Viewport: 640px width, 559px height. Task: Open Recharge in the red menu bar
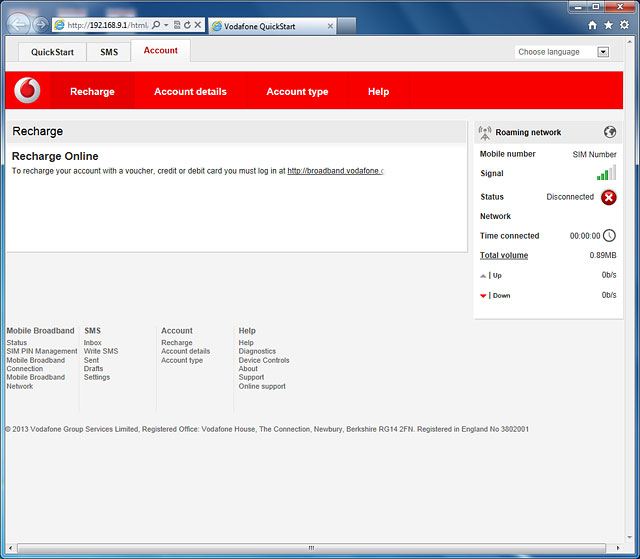92,91
